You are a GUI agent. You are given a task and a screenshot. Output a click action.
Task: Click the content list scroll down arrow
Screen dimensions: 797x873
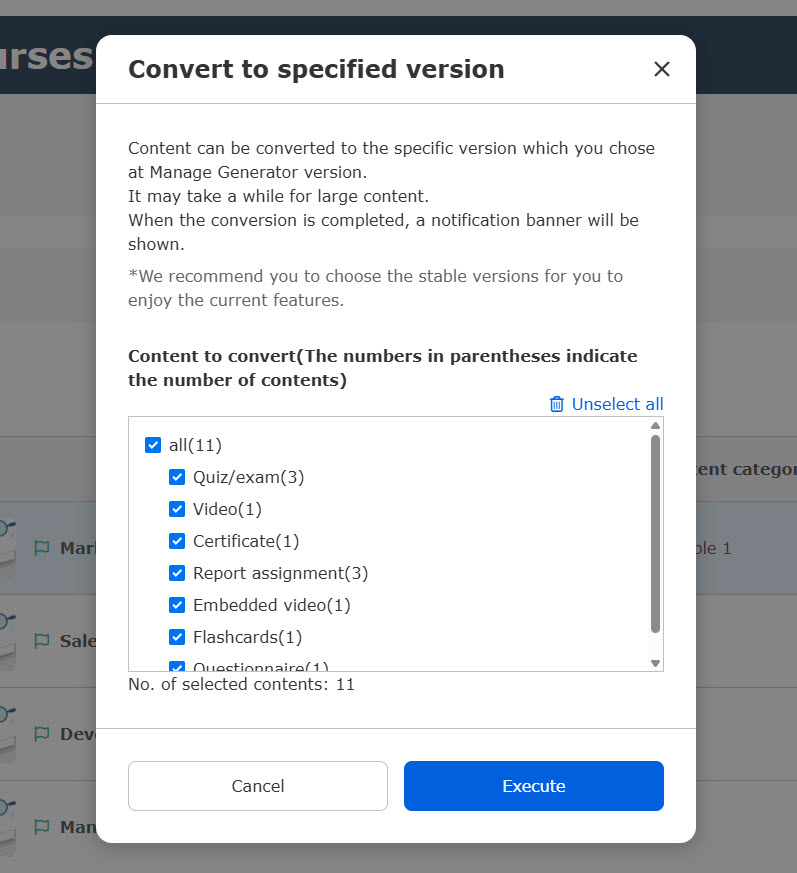(x=656, y=663)
